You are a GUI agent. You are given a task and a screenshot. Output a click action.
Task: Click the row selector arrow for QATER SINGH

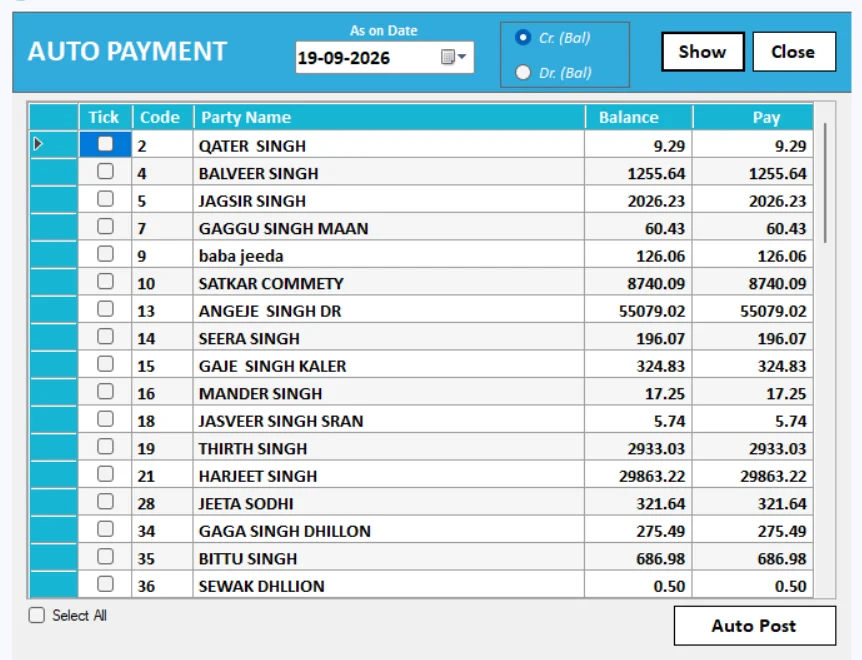pos(38,144)
